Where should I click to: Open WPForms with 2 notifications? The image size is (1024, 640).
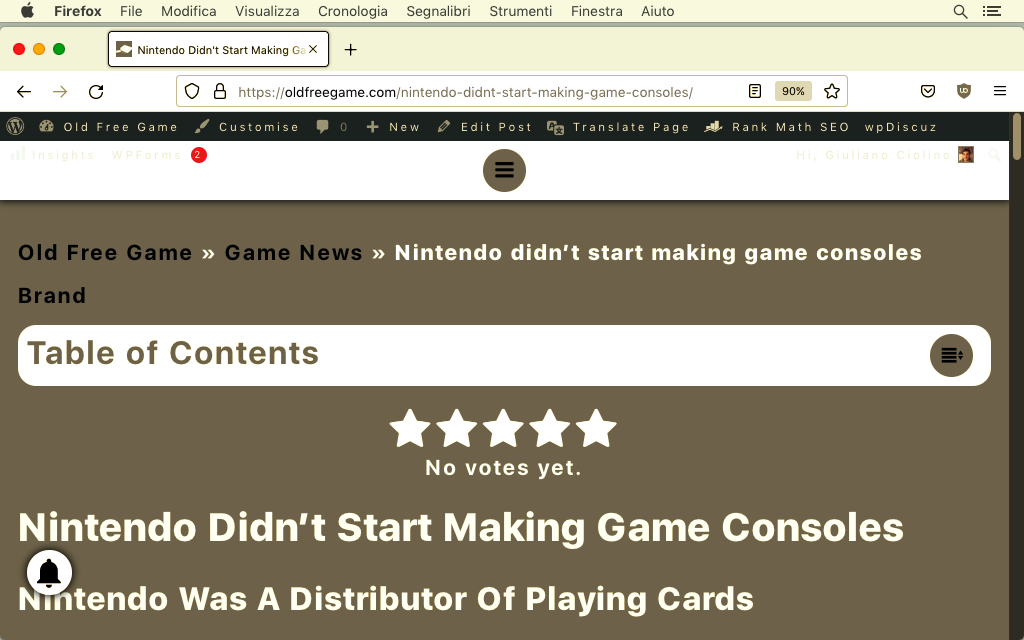159,155
